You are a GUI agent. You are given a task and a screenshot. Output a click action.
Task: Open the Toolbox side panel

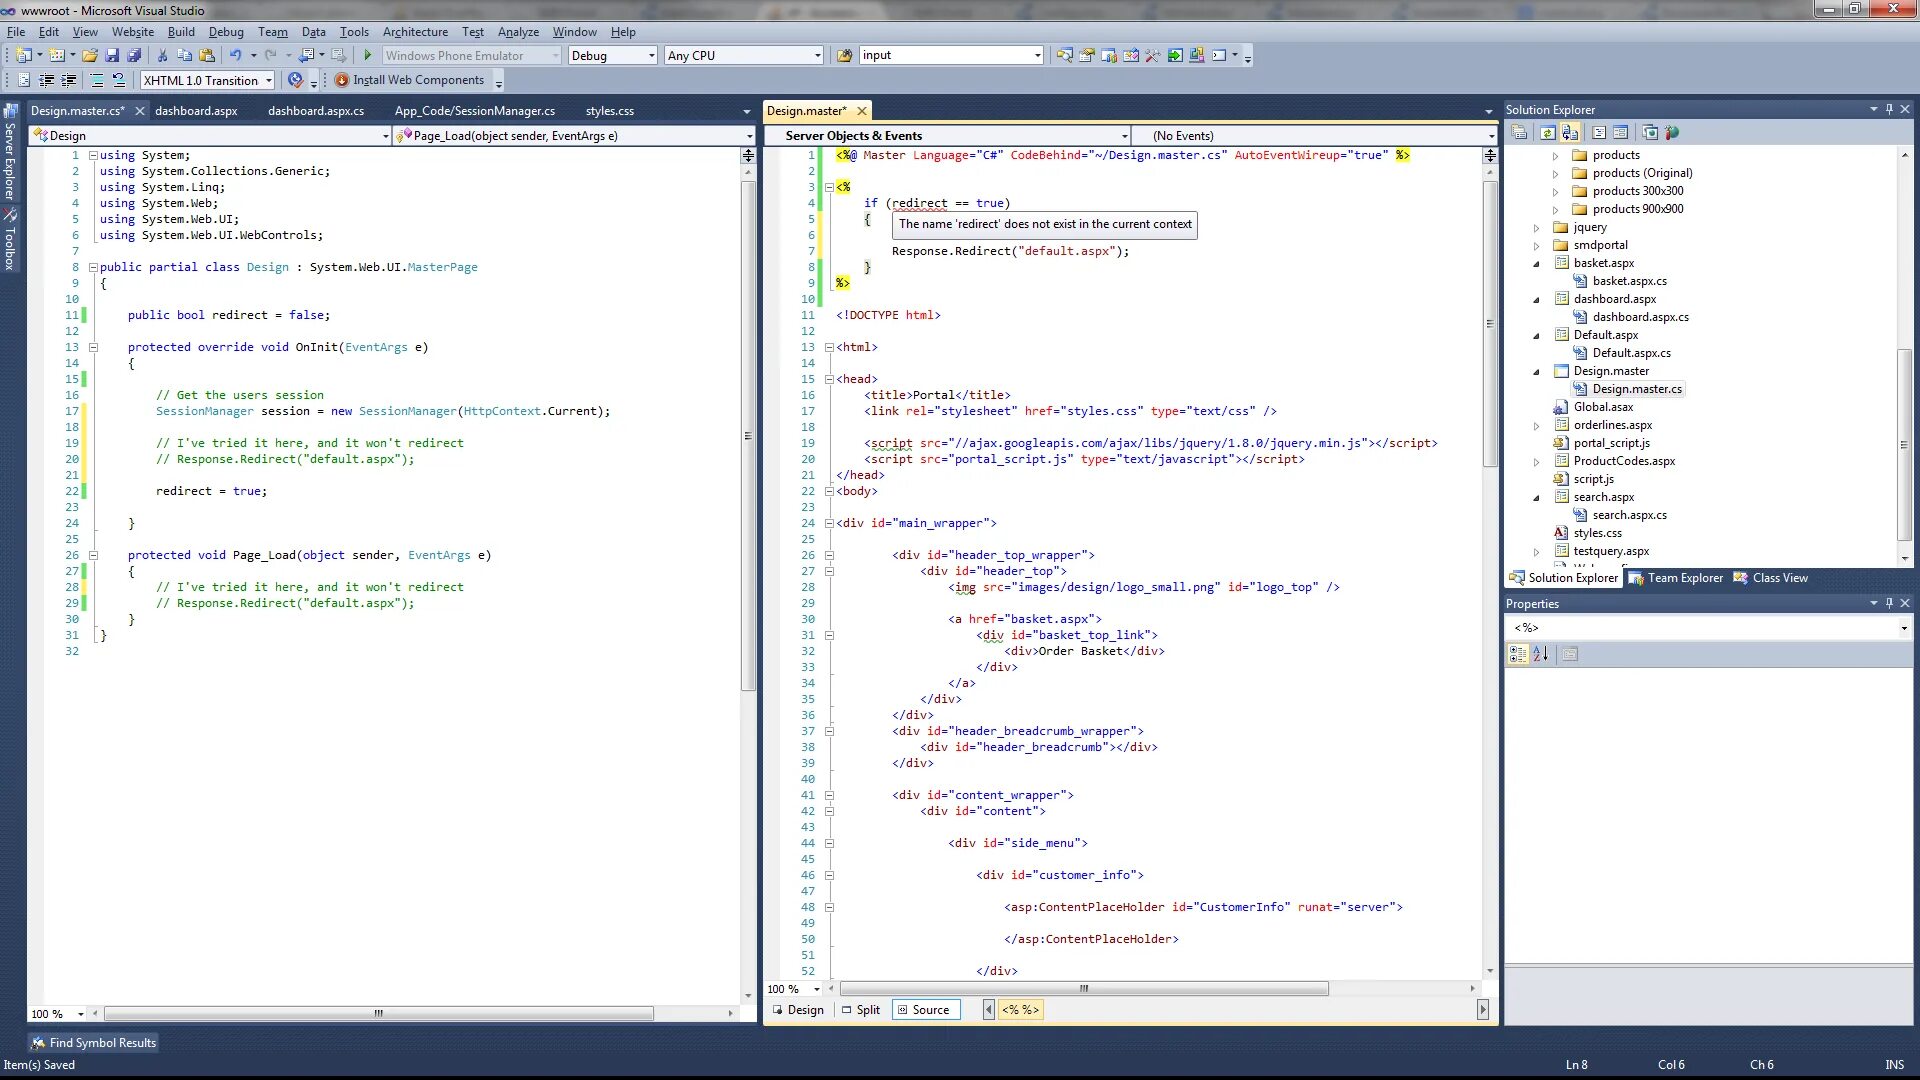click(10, 240)
